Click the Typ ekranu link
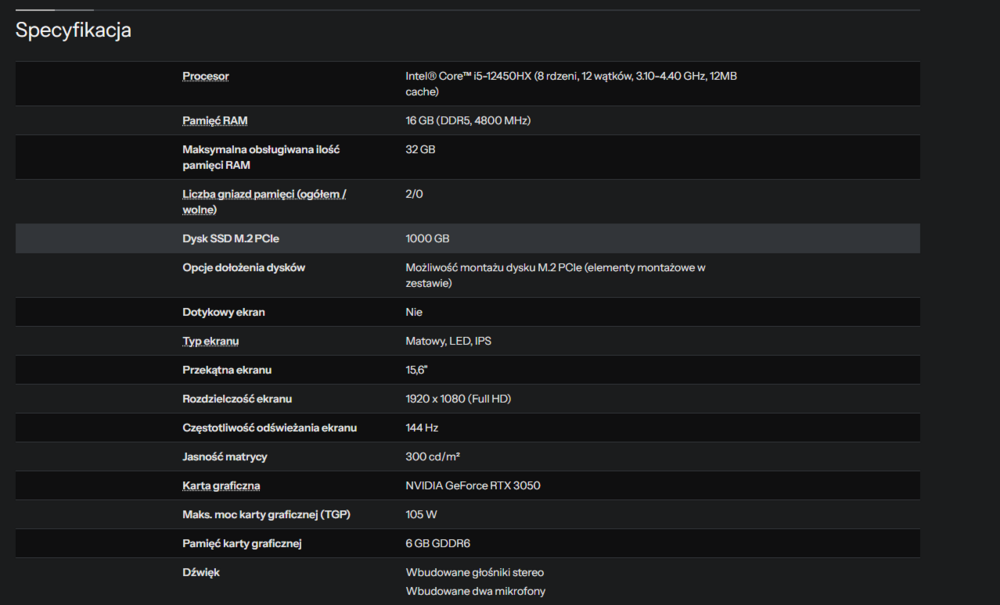Viewport: 1000px width, 605px height. [210, 341]
